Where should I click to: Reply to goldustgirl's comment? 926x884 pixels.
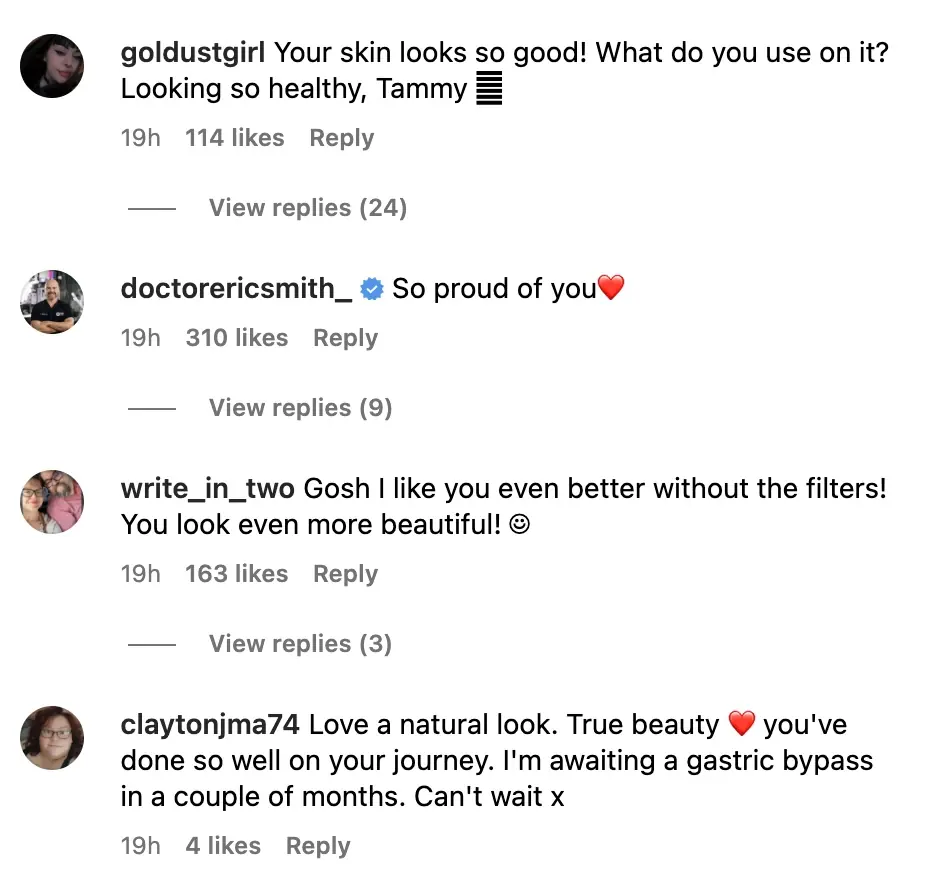341,138
